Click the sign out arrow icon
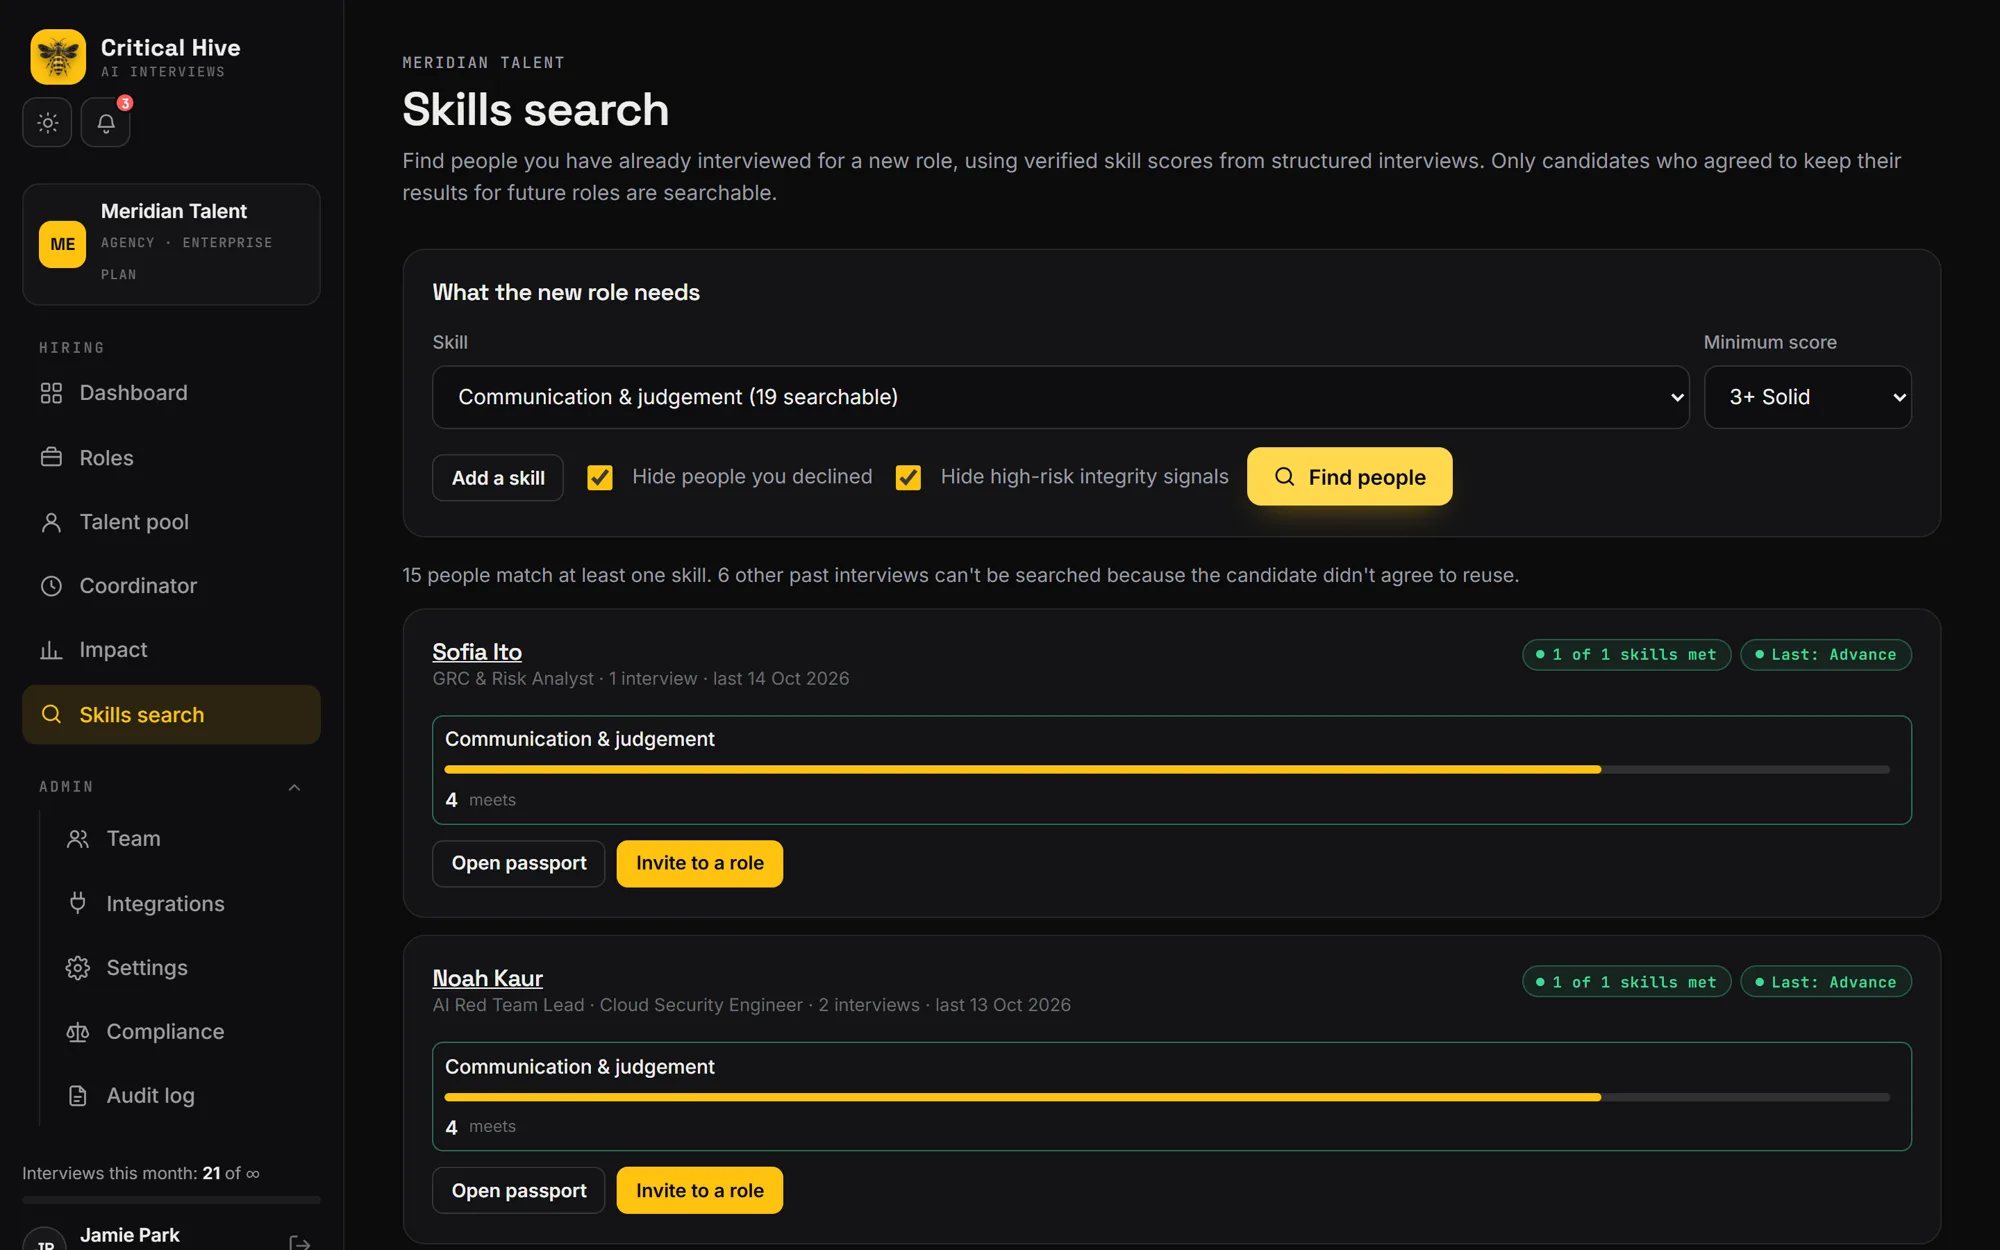This screenshot has height=1250, width=2000. click(x=299, y=1242)
